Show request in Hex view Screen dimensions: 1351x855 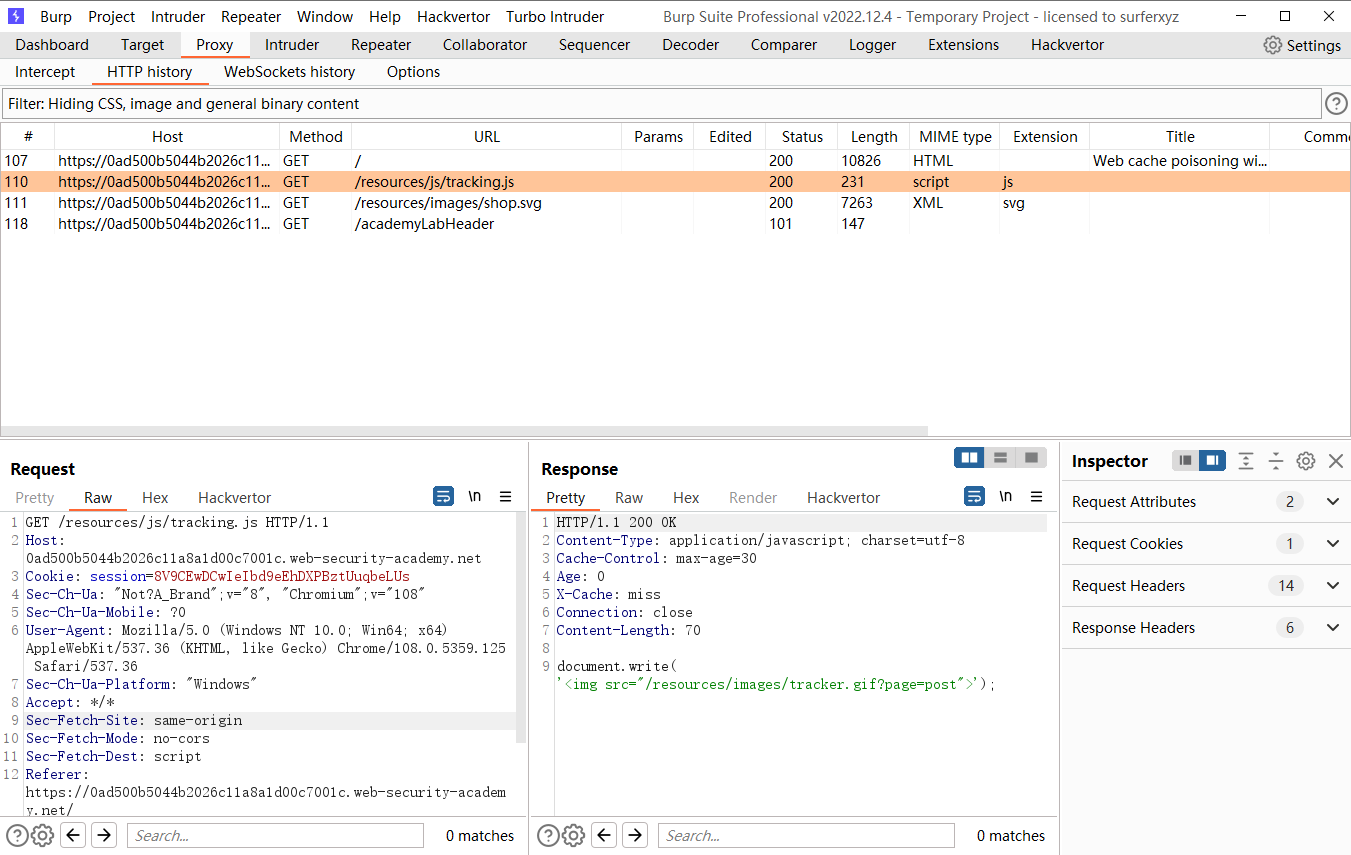(x=155, y=497)
